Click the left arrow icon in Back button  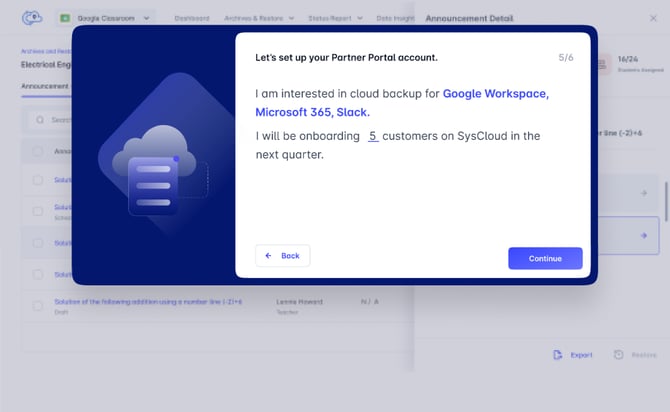(x=268, y=256)
